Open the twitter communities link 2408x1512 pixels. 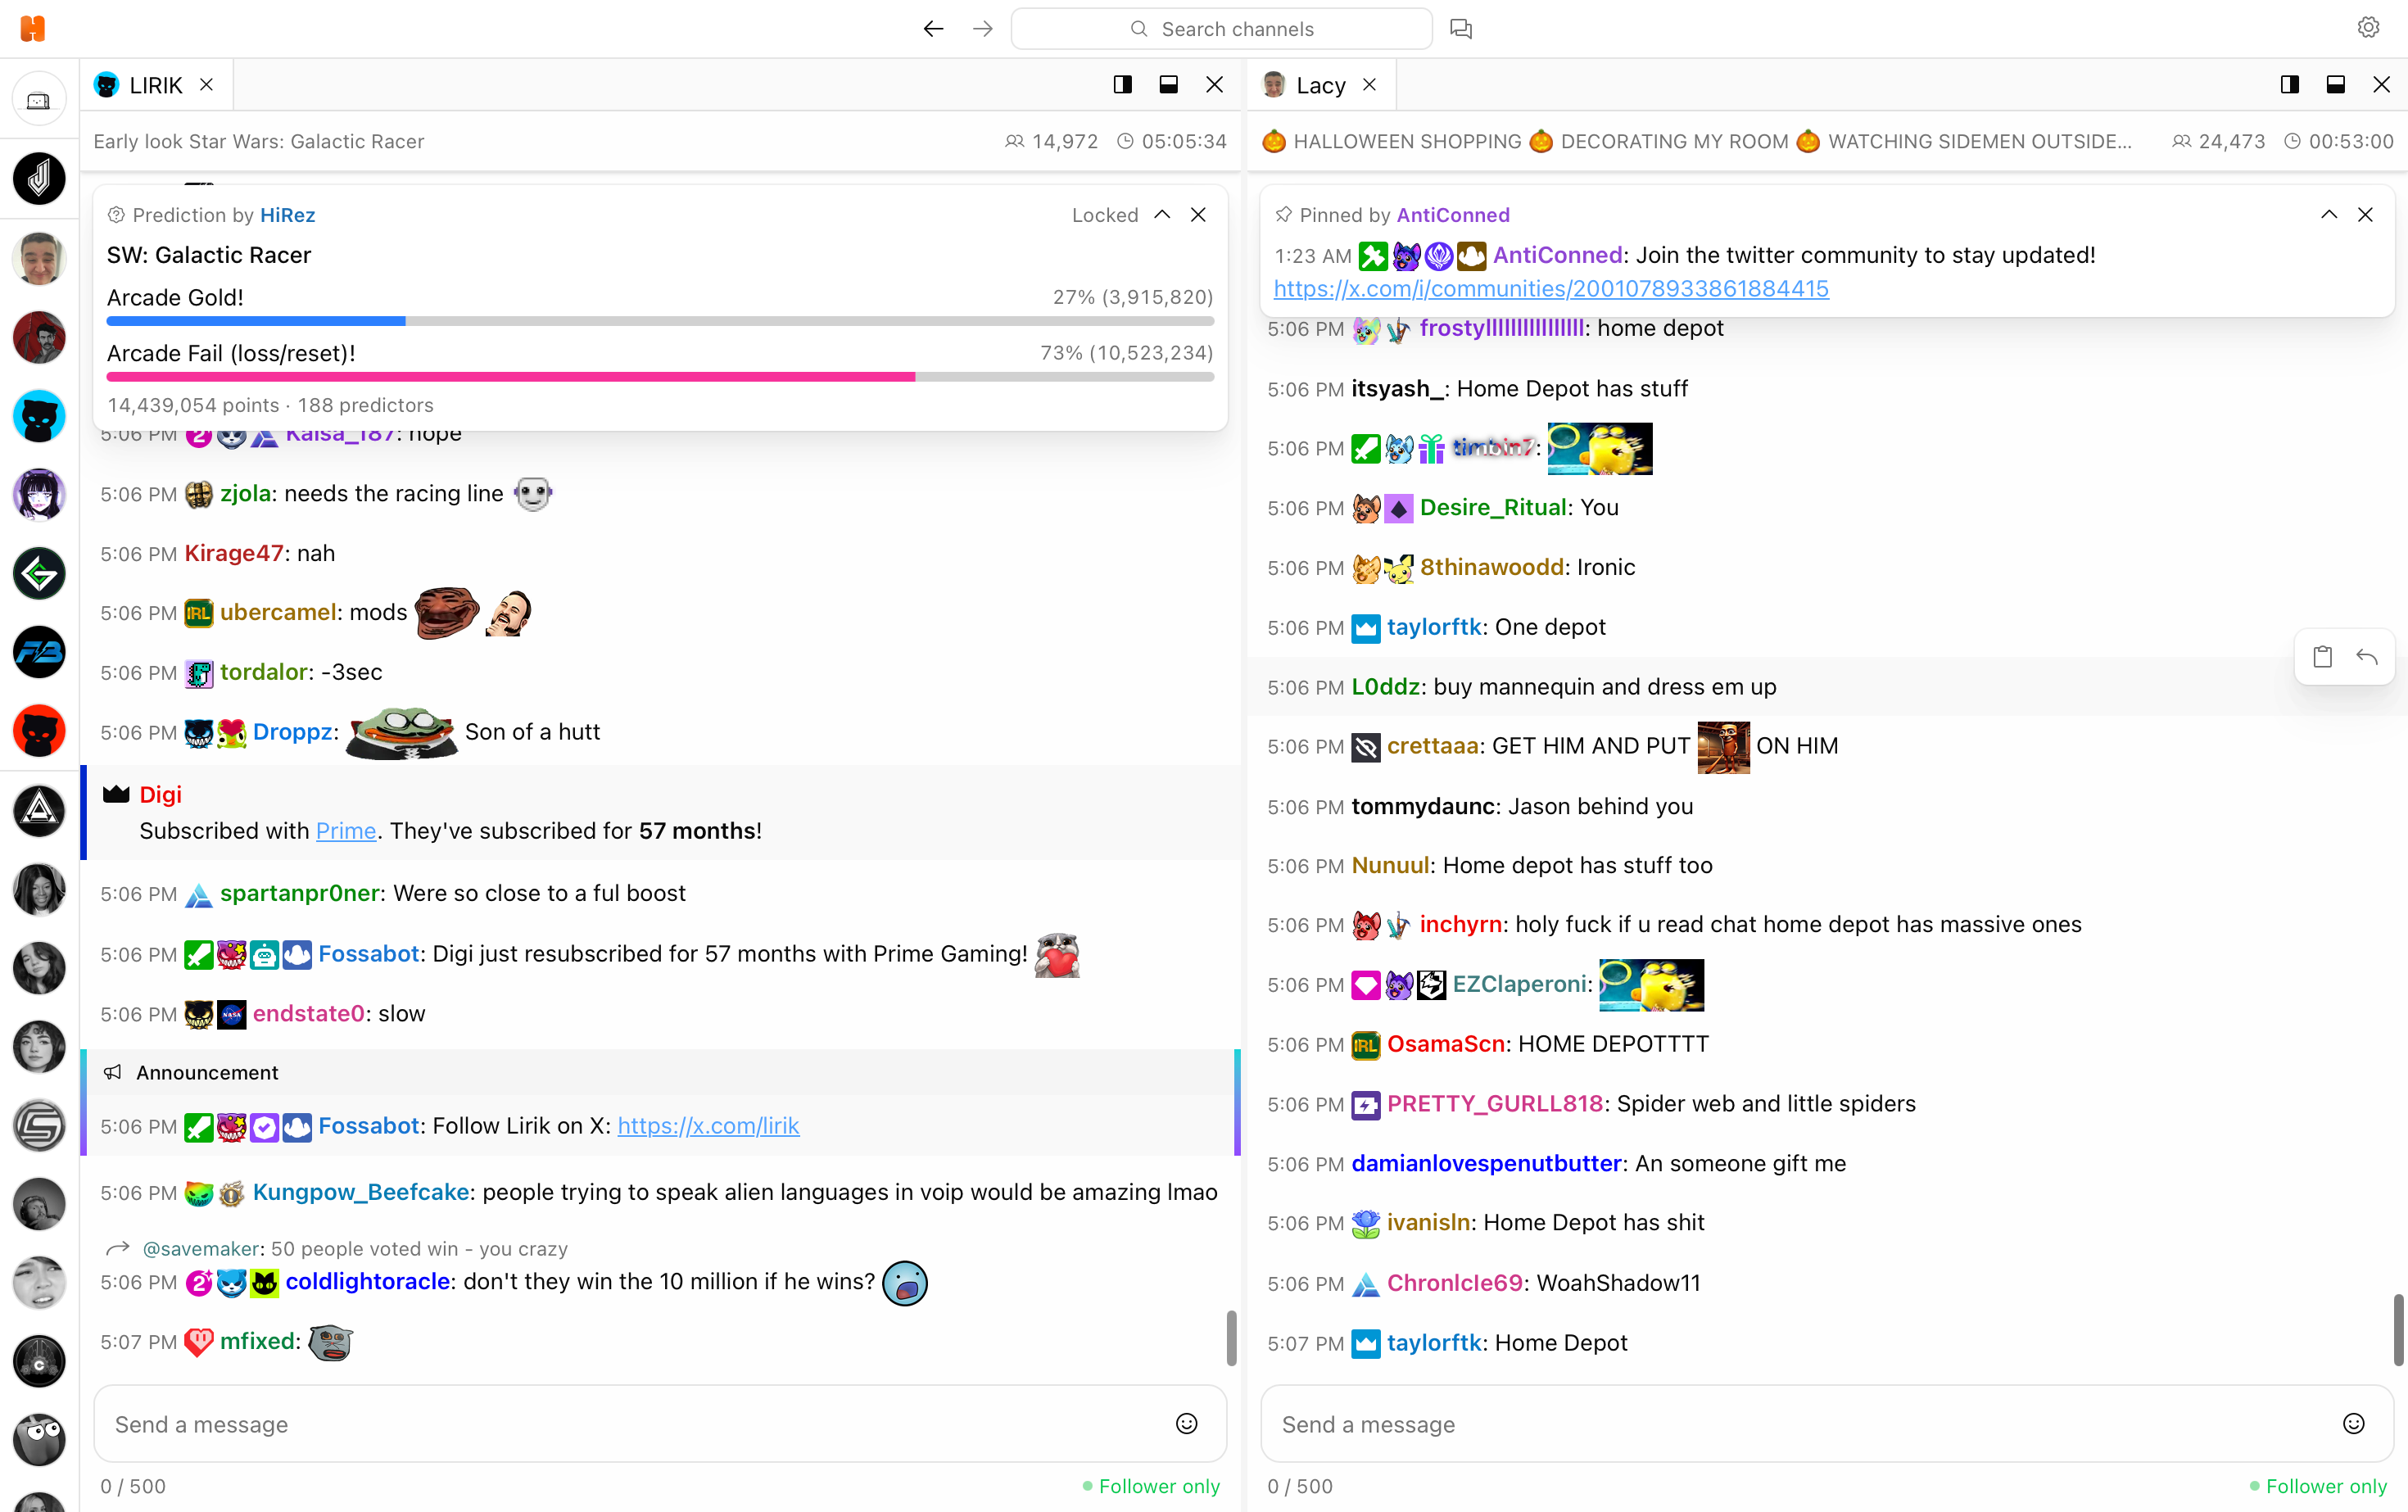click(1551, 289)
